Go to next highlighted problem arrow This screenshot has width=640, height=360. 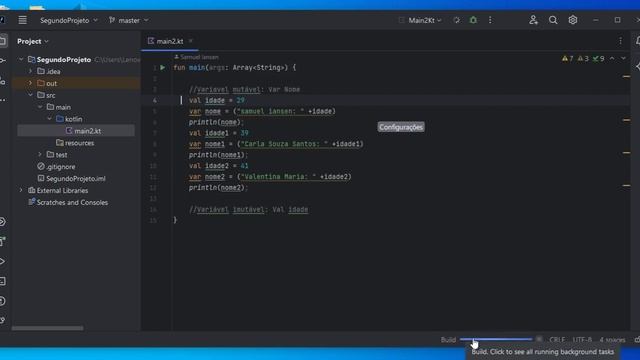(623, 58)
